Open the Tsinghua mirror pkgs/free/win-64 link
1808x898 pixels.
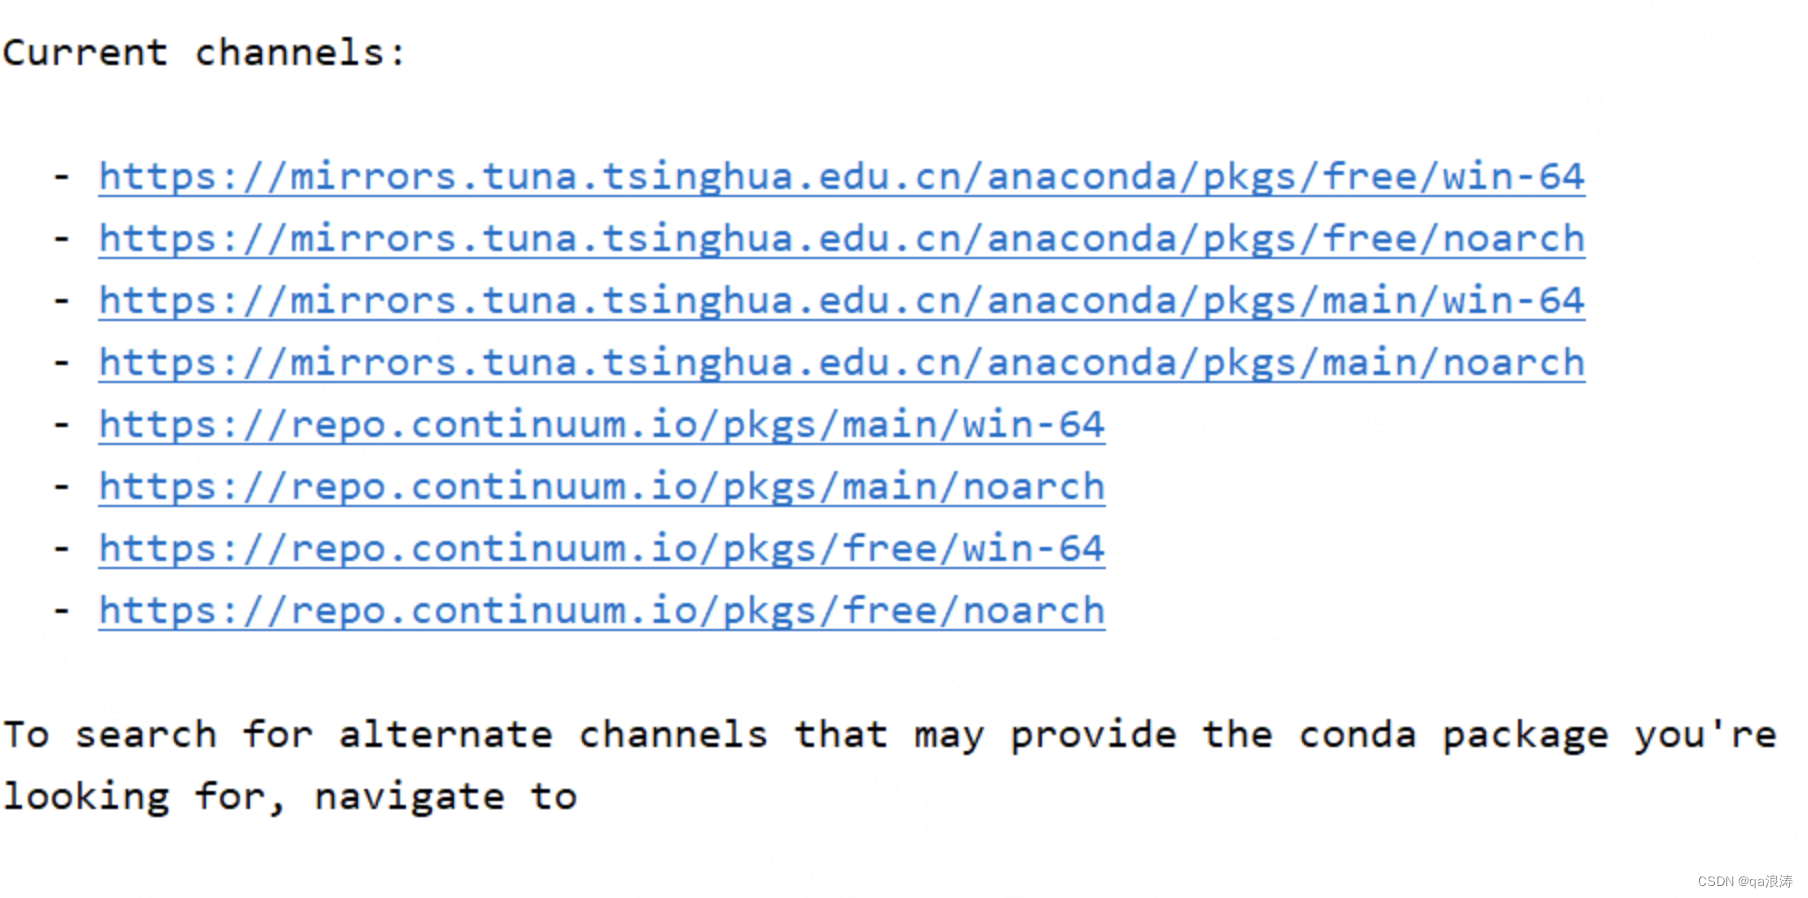841,177
